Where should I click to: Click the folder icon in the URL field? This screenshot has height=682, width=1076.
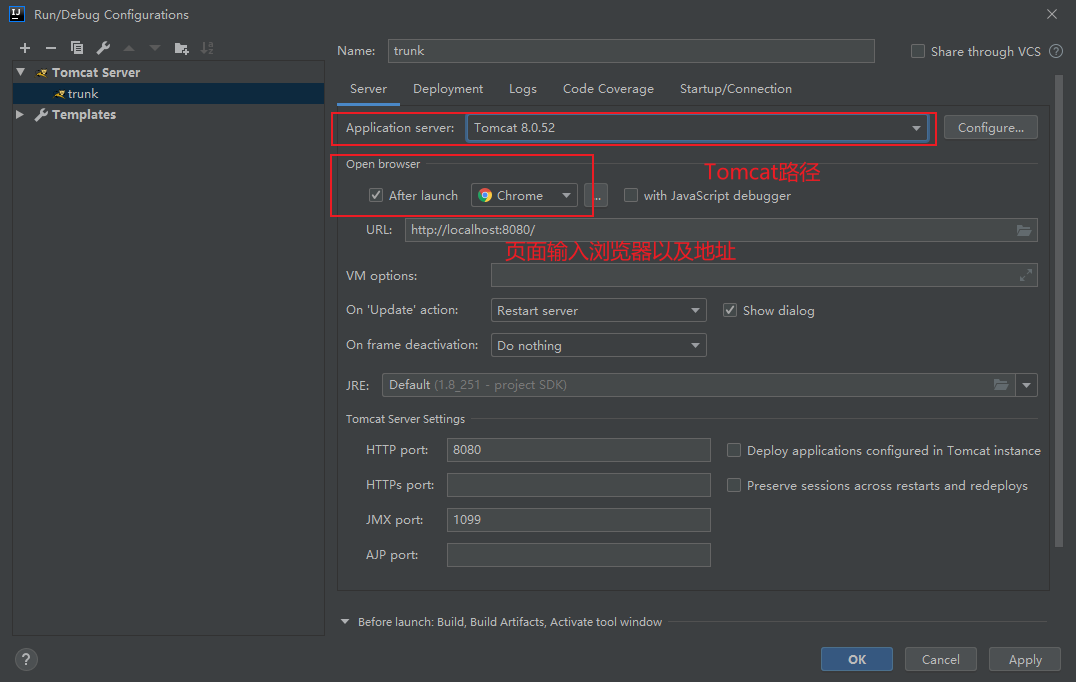tap(1024, 231)
